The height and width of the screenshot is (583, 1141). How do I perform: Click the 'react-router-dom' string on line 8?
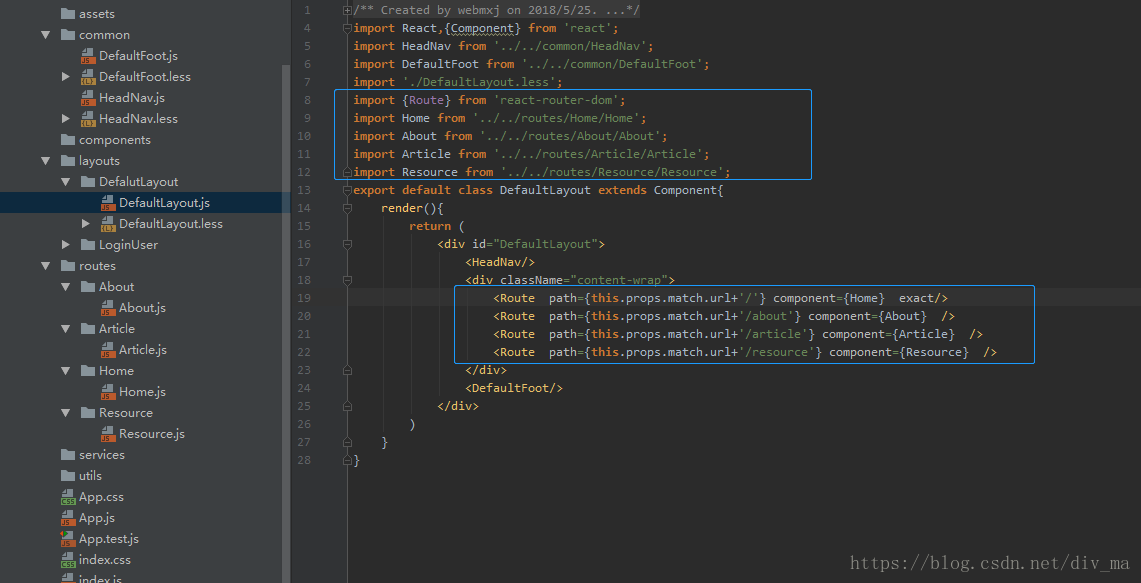click(555, 100)
